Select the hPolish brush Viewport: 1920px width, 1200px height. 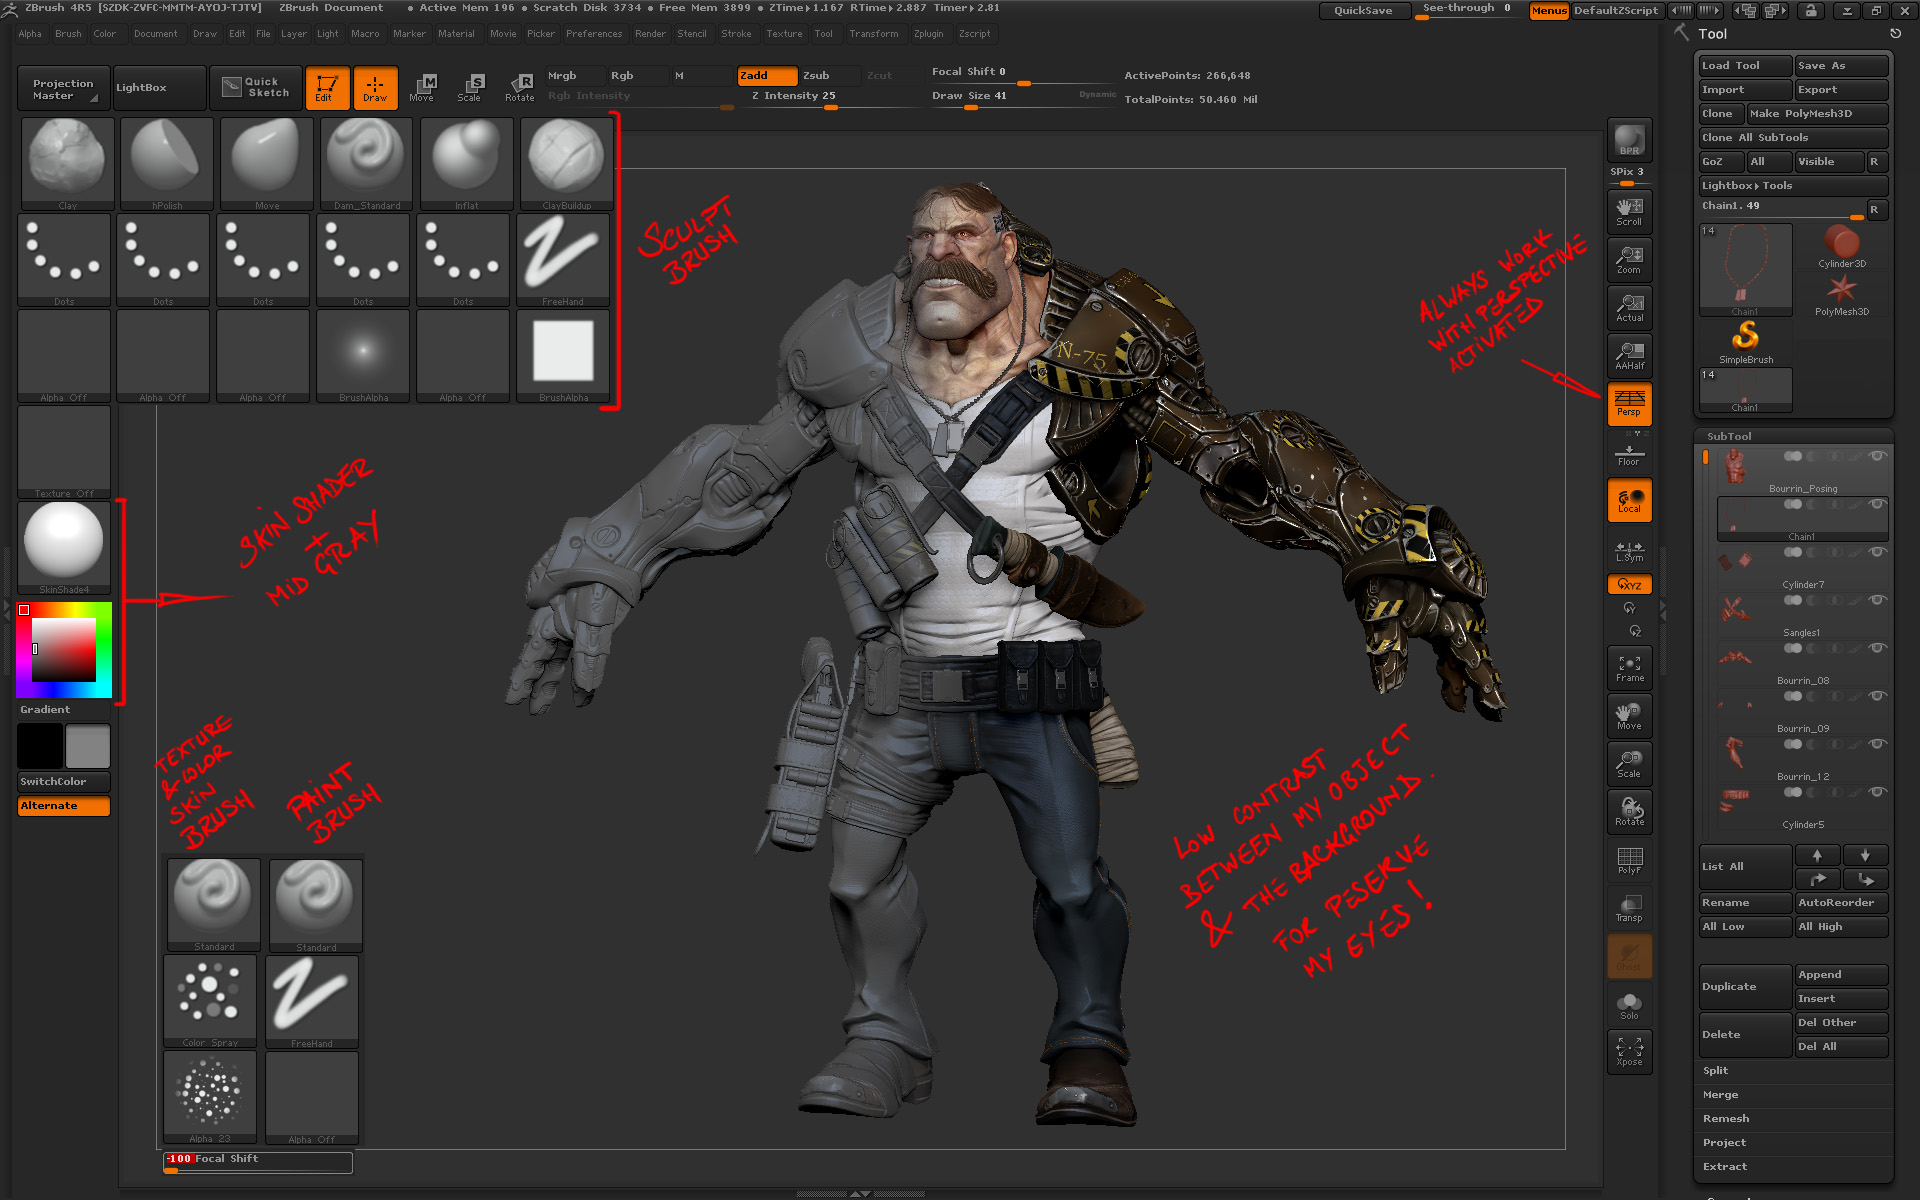click(167, 164)
